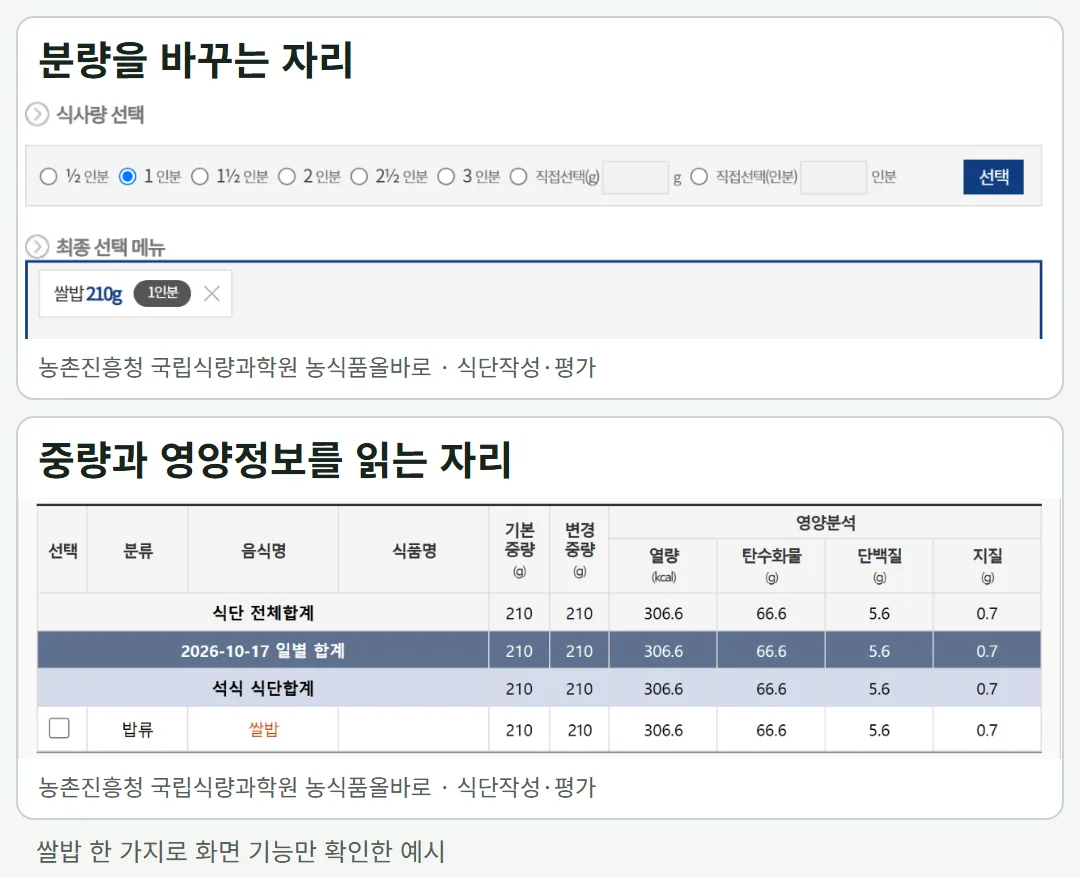The height and width of the screenshot is (877, 1080).
Task: Click 306.6 in the 식단 전체합계 row
Action: pyautogui.click(x=663, y=613)
